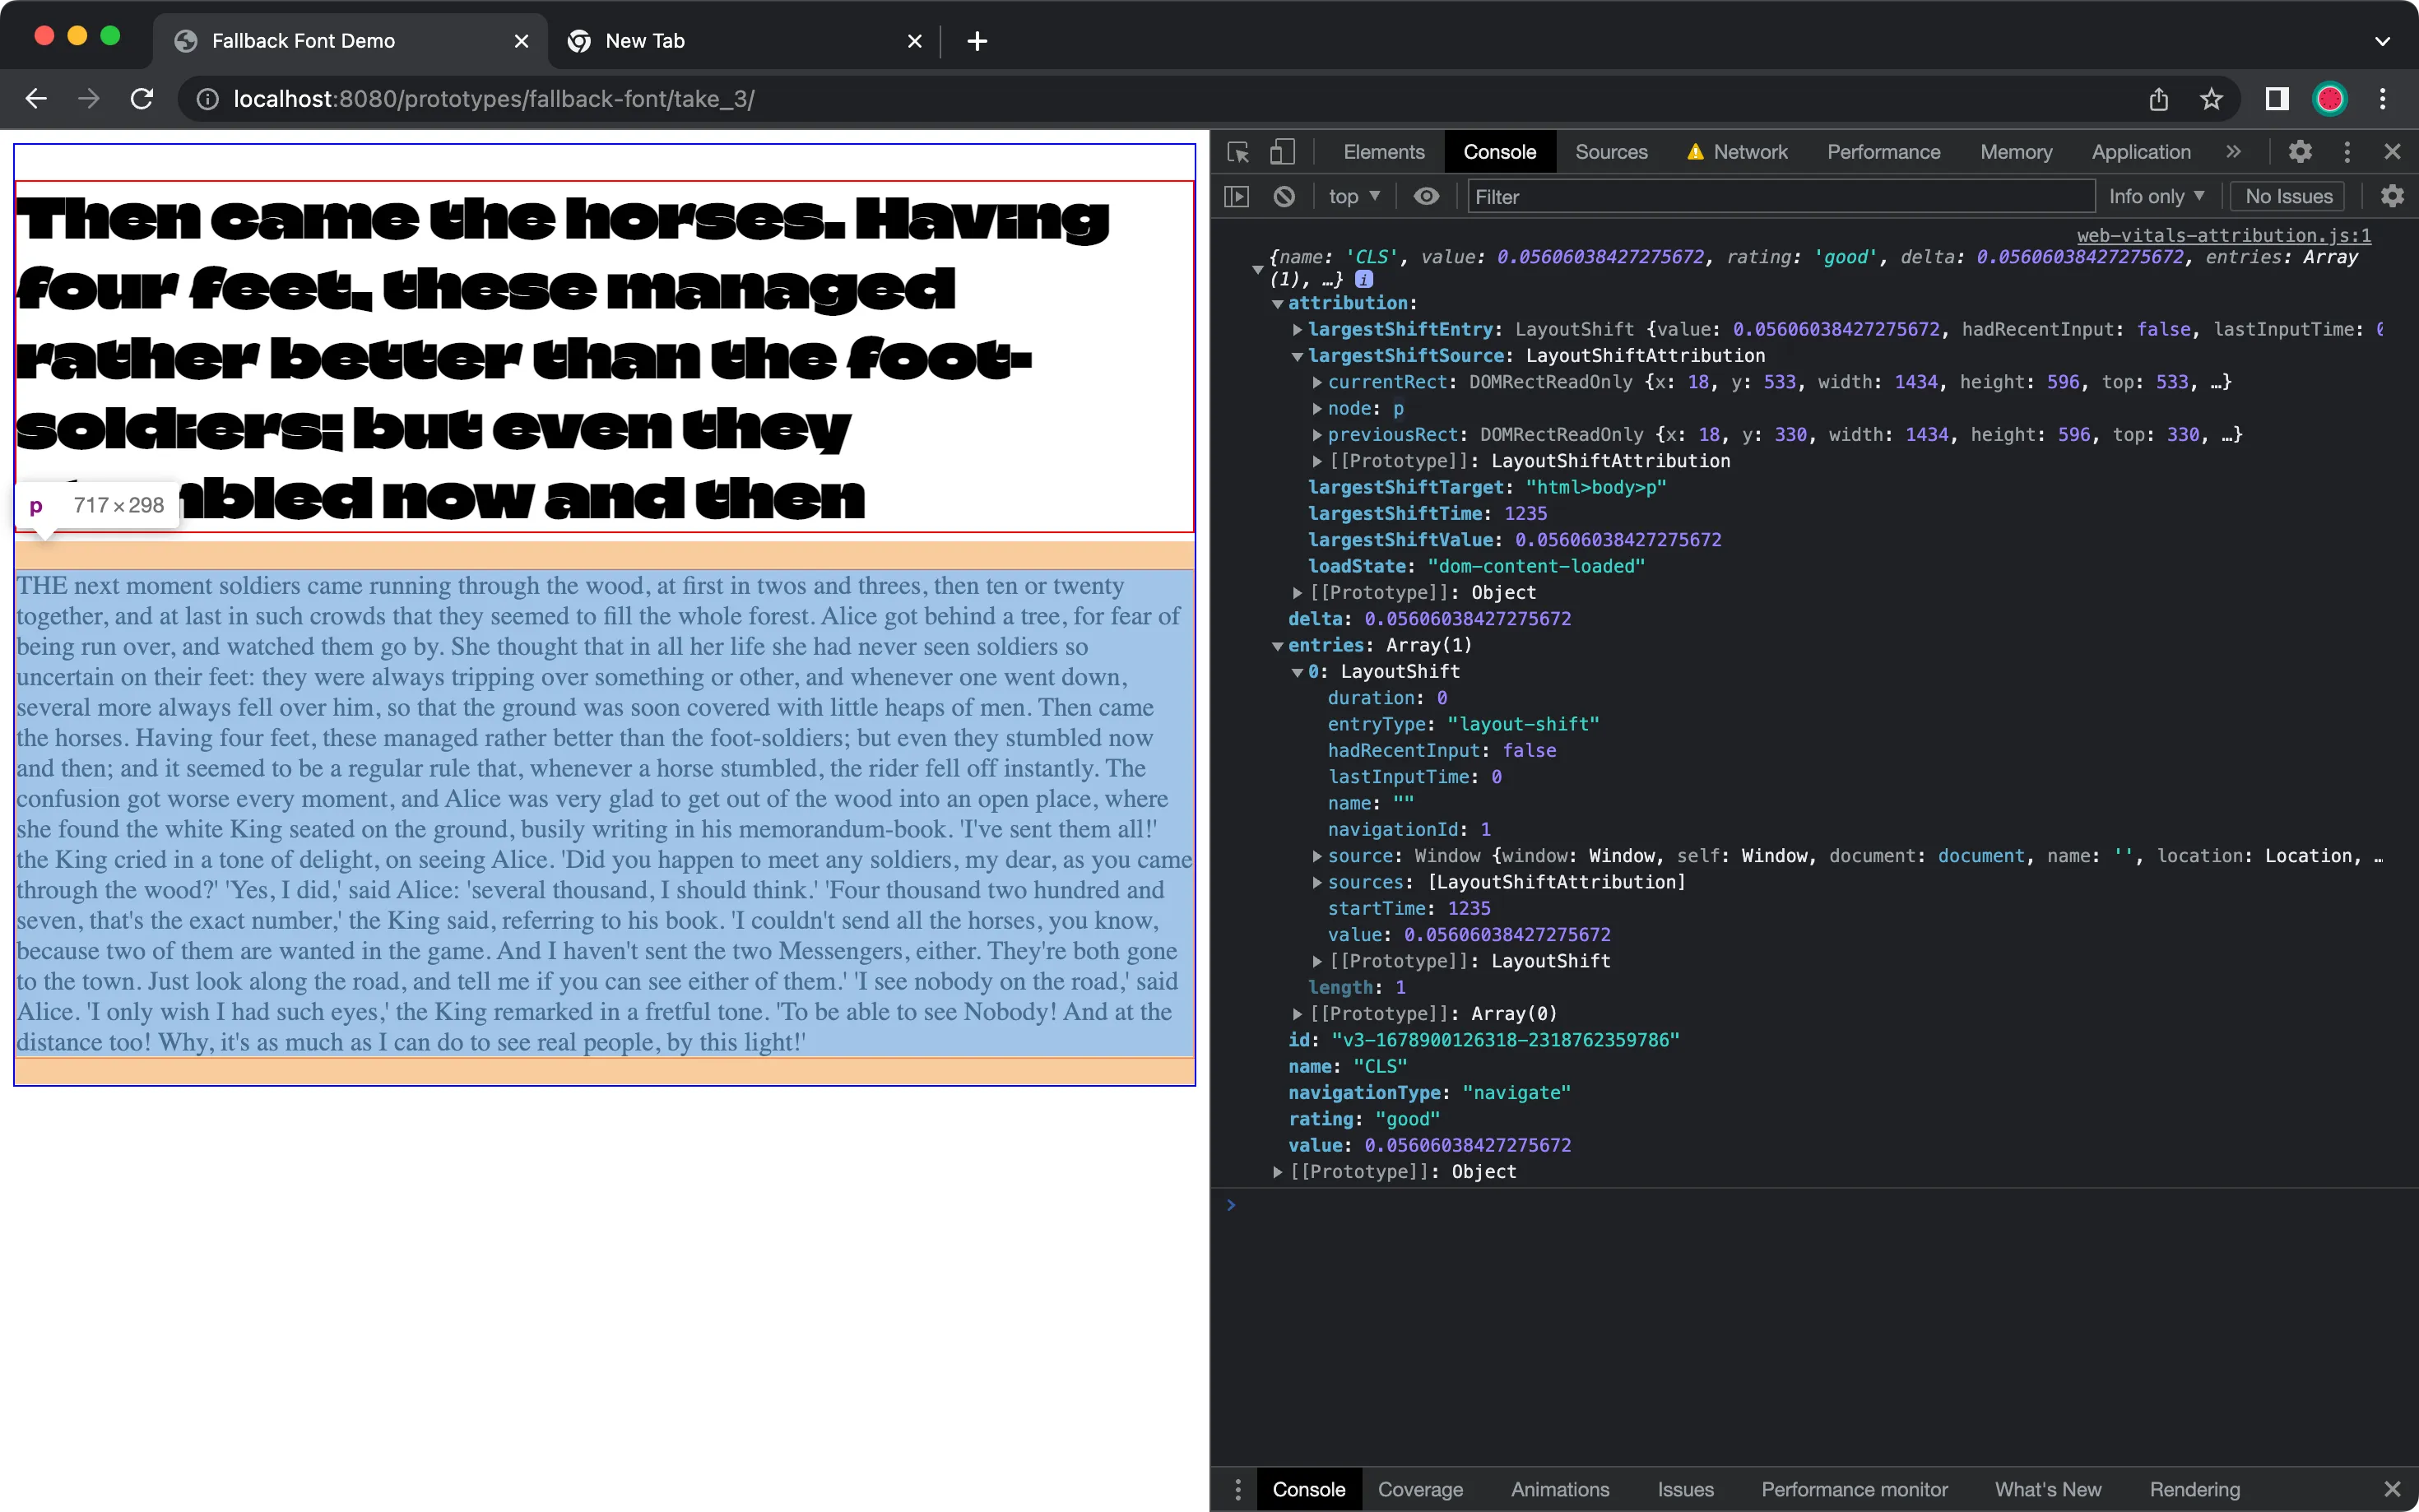Open DevTools settings gear

click(x=2299, y=152)
